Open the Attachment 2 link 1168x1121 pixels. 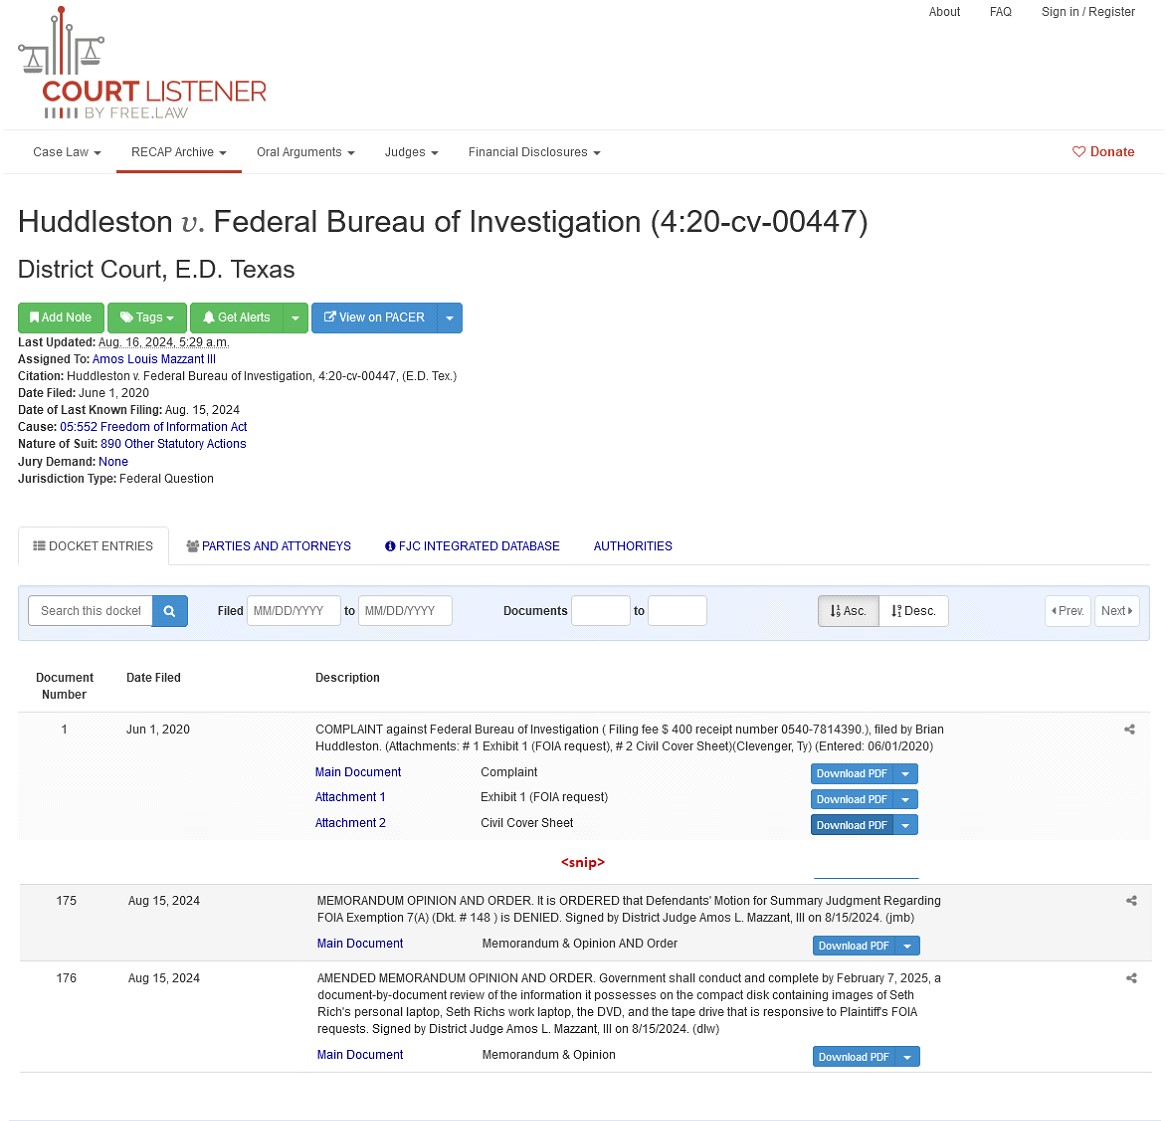[350, 823]
